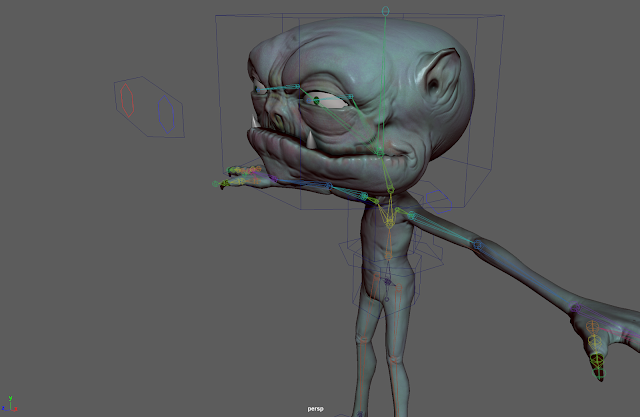Click the persp camera label
Screen dimensions: 640x417
[x=316, y=408]
